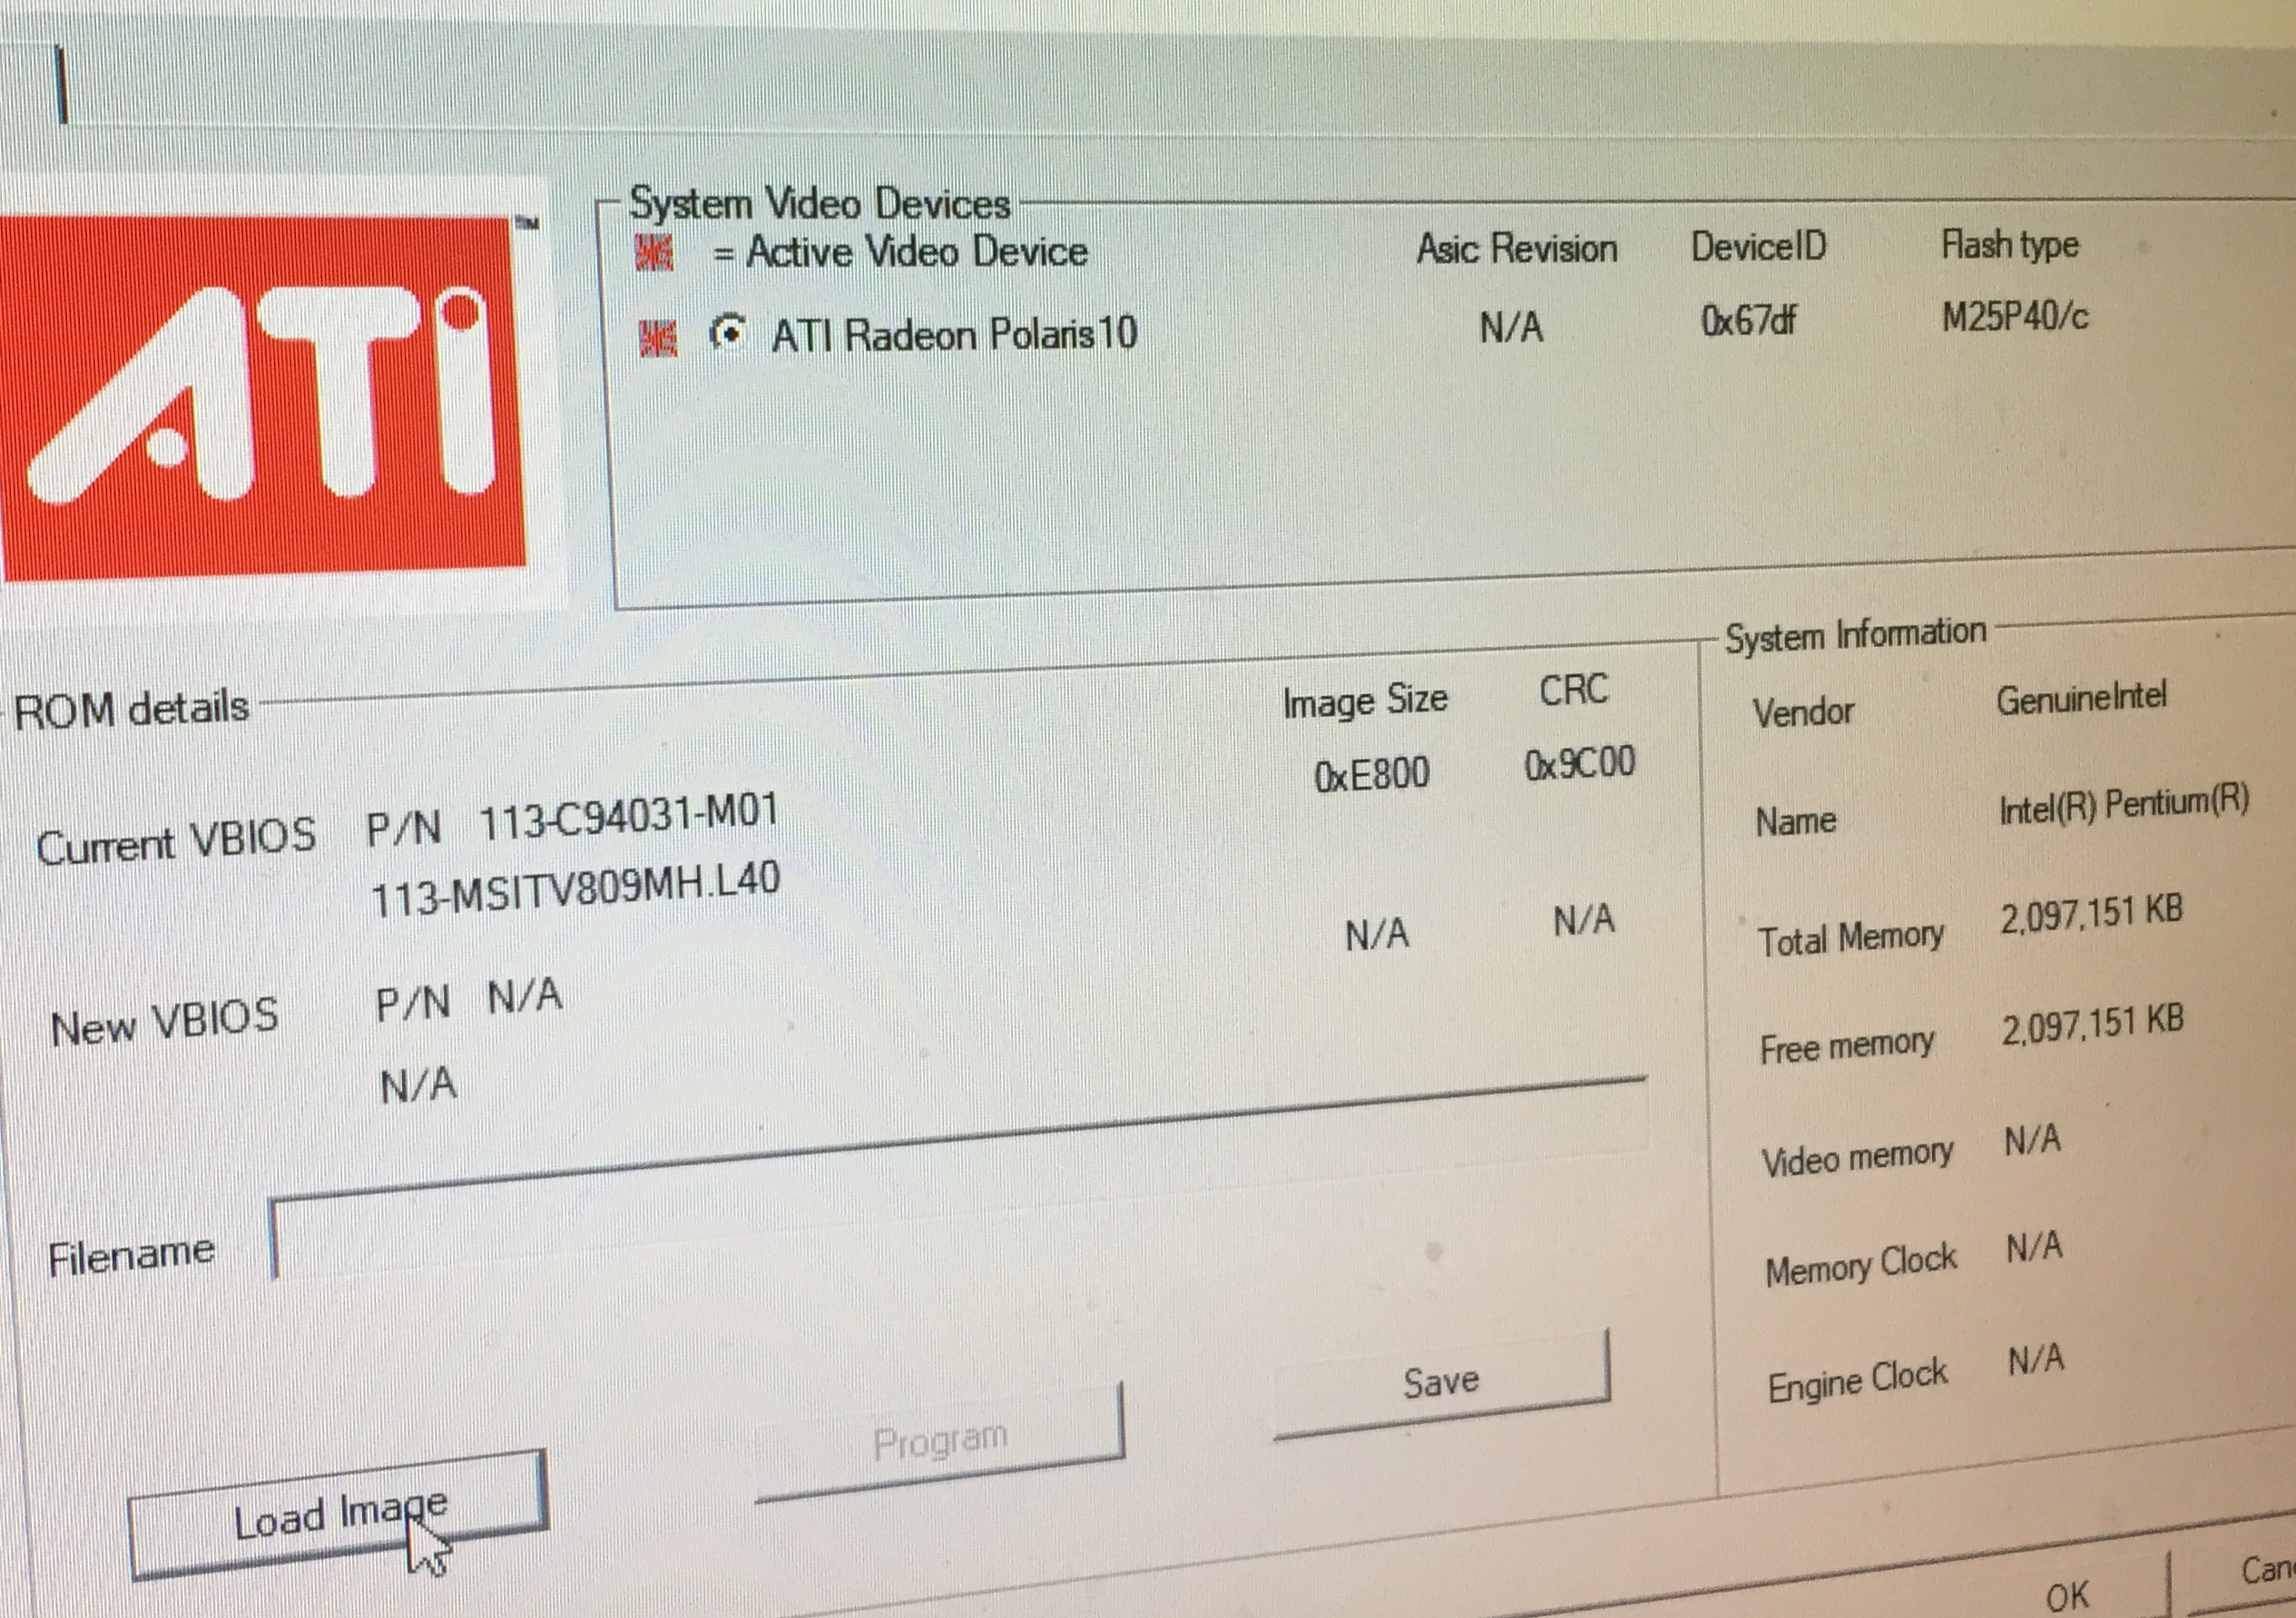This screenshot has width=2296, height=1618.
Task: Select the ATI Radeon Polaris10 radio button
Action: (729, 332)
